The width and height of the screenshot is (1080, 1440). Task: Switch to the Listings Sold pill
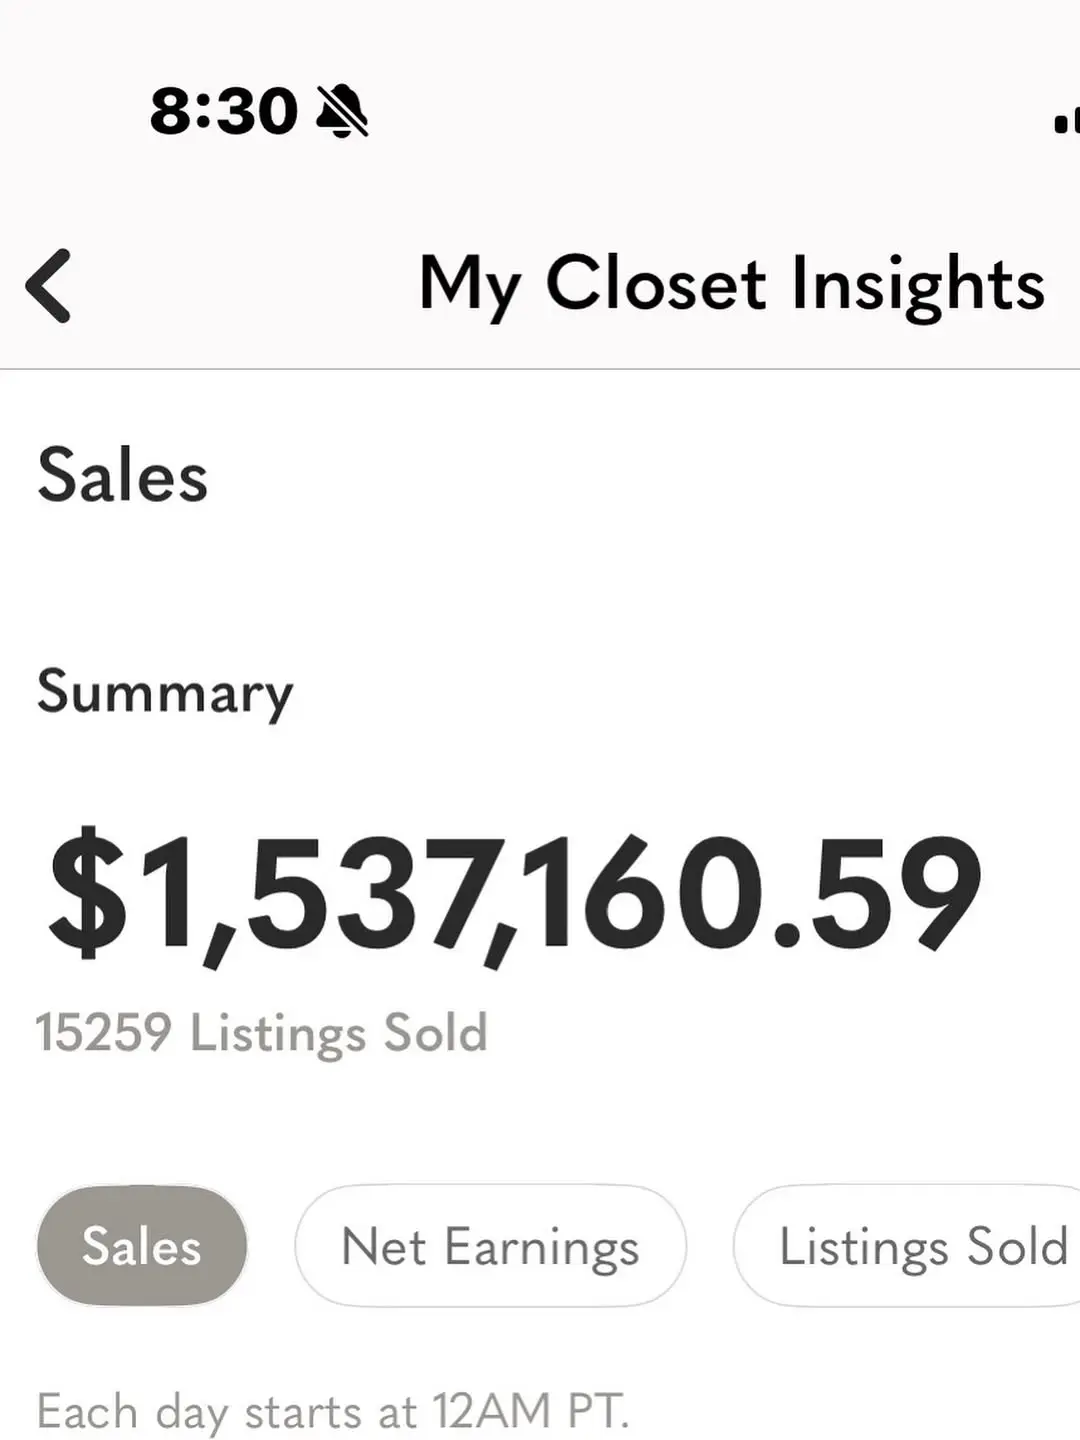click(x=908, y=1246)
